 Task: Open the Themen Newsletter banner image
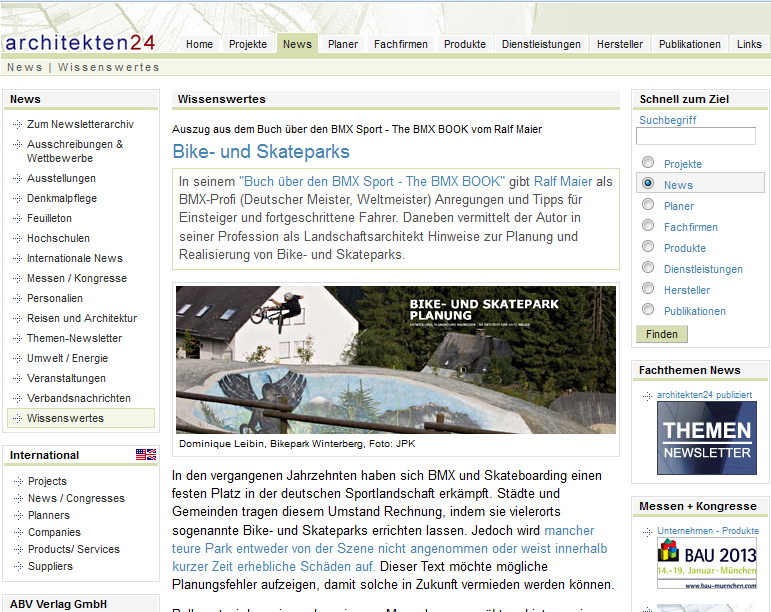[706, 438]
